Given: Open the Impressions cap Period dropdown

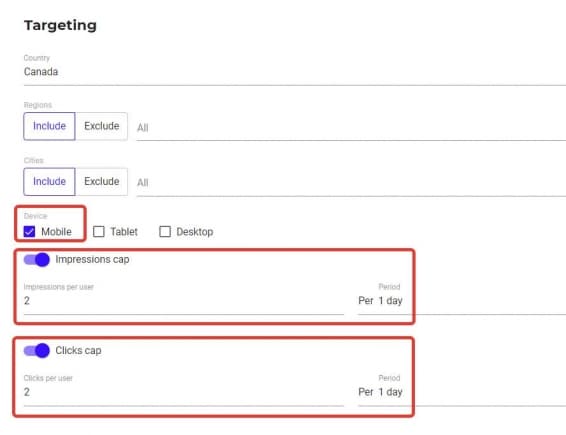Looking at the screenshot, I should coord(462,301).
